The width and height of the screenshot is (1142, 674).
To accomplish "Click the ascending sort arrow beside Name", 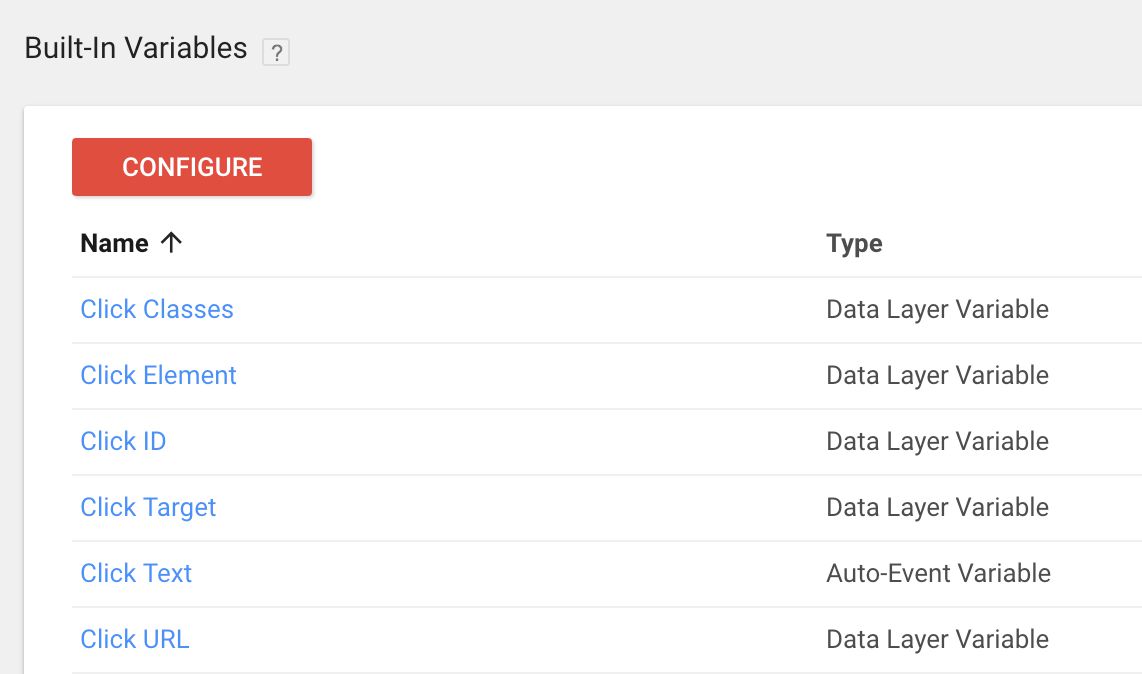I will (171, 243).
